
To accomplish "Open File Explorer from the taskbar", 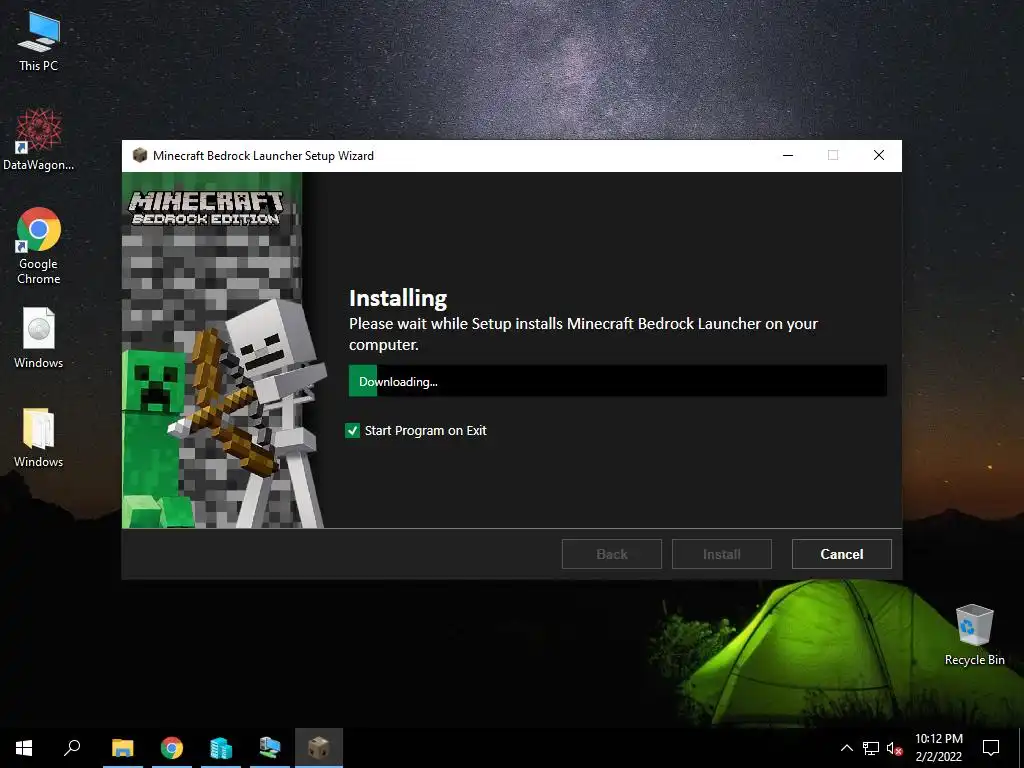I will coord(123,748).
